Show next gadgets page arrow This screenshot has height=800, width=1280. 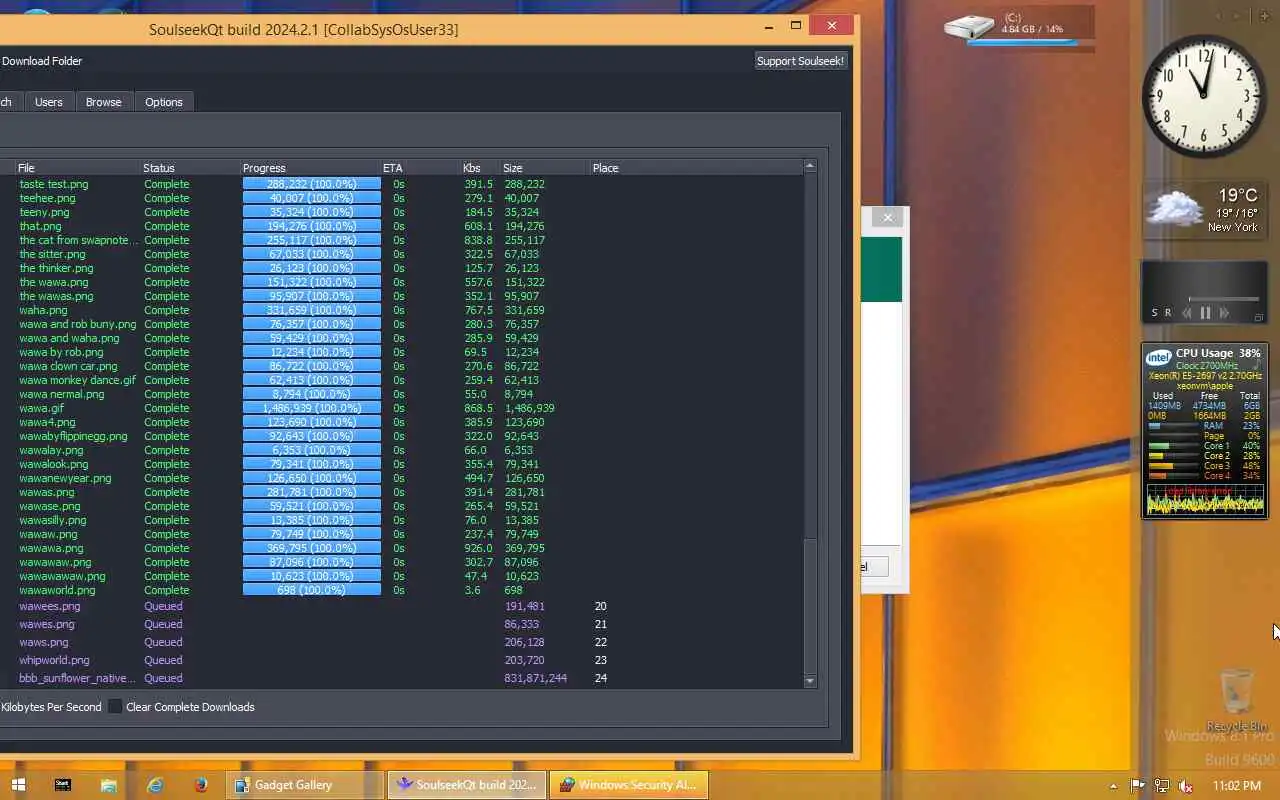pyautogui.click(x=1238, y=16)
